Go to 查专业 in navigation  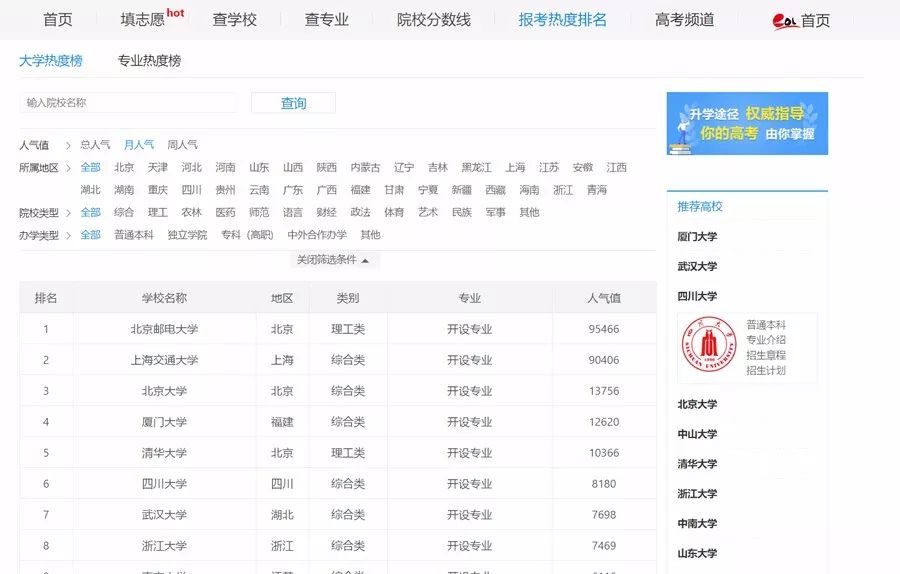327,20
